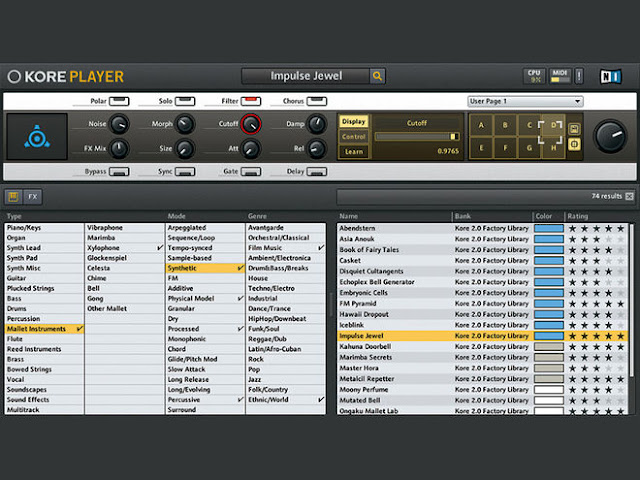Toggle the Sync switch
The height and width of the screenshot is (480, 640).
coord(185,172)
